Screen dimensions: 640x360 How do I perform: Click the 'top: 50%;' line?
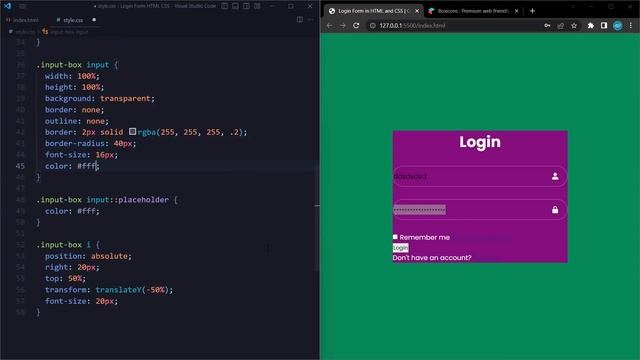click(x=65, y=278)
